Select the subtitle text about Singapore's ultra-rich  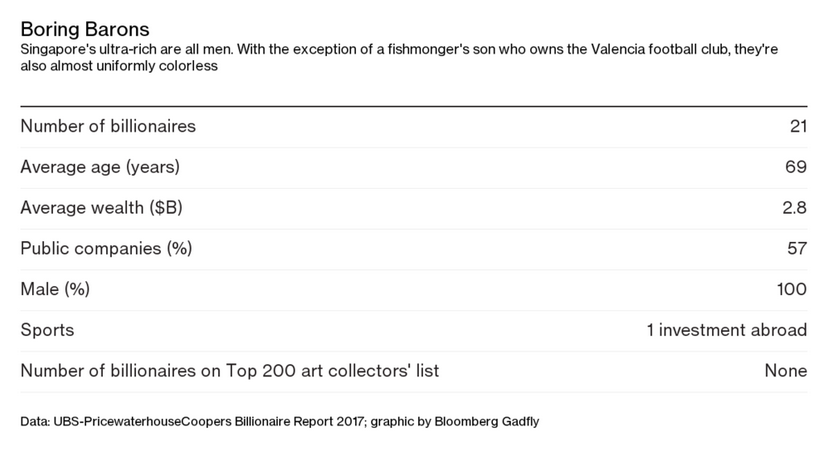tap(399, 57)
